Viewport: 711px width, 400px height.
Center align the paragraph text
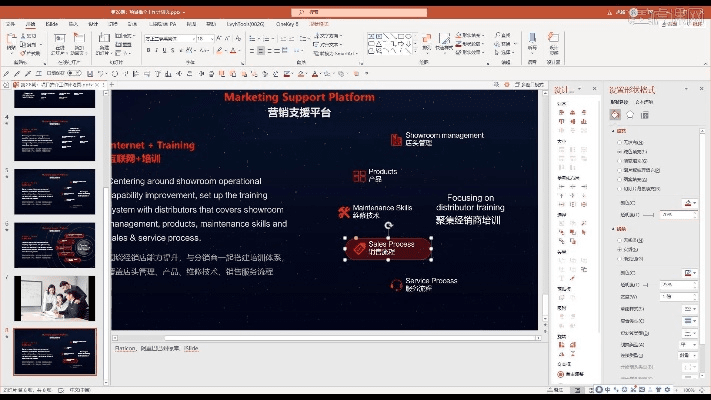[x=261, y=51]
